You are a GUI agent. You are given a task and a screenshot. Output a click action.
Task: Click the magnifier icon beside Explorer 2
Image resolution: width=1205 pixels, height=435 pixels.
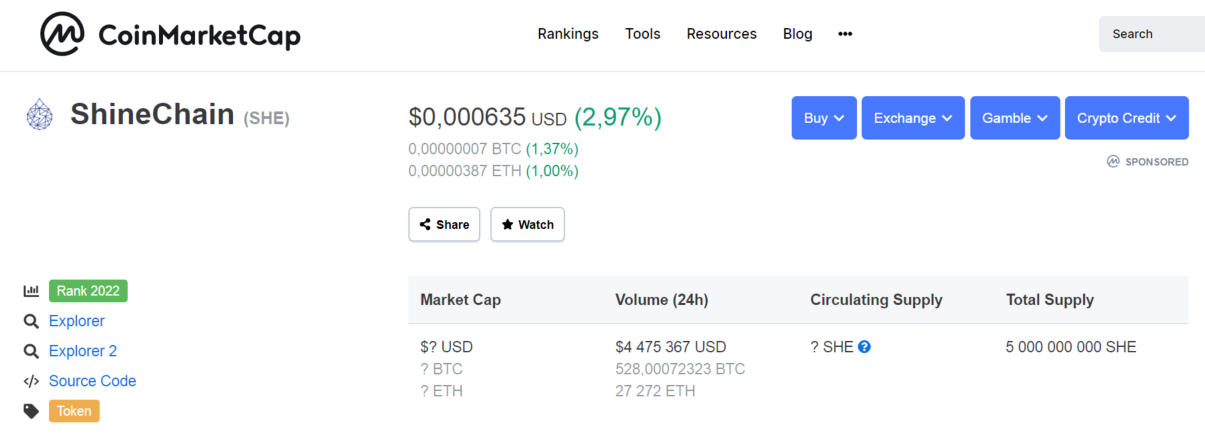click(x=31, y=351)
